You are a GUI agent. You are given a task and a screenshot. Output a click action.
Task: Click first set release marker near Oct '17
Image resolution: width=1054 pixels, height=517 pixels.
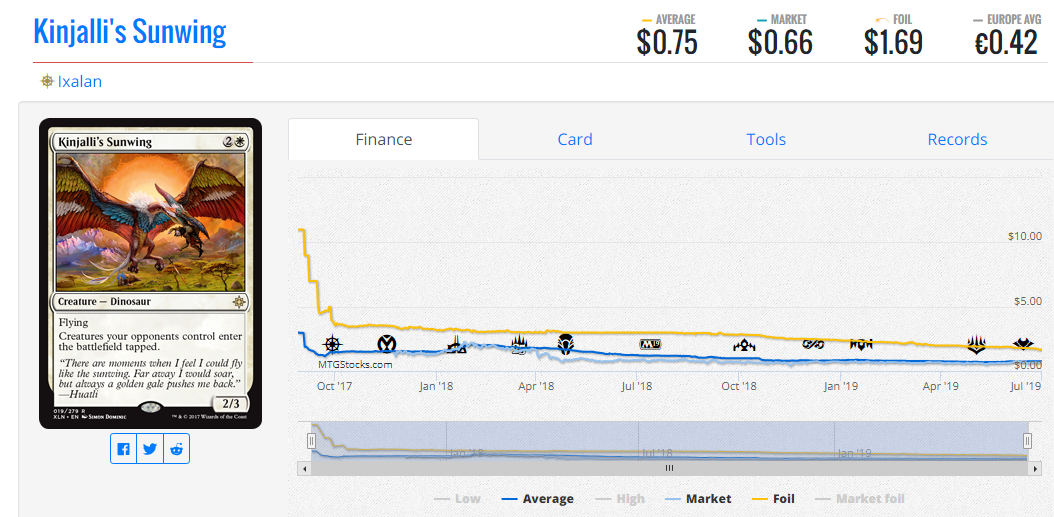[x=332, y=344]
